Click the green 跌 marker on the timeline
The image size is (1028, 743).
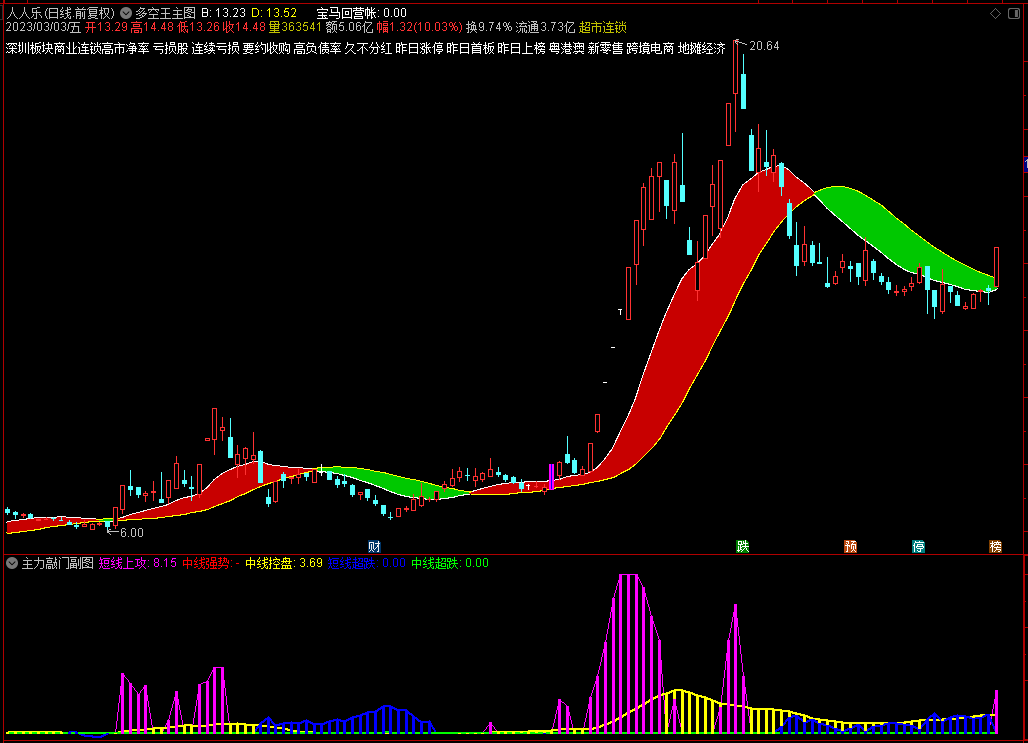742,546
